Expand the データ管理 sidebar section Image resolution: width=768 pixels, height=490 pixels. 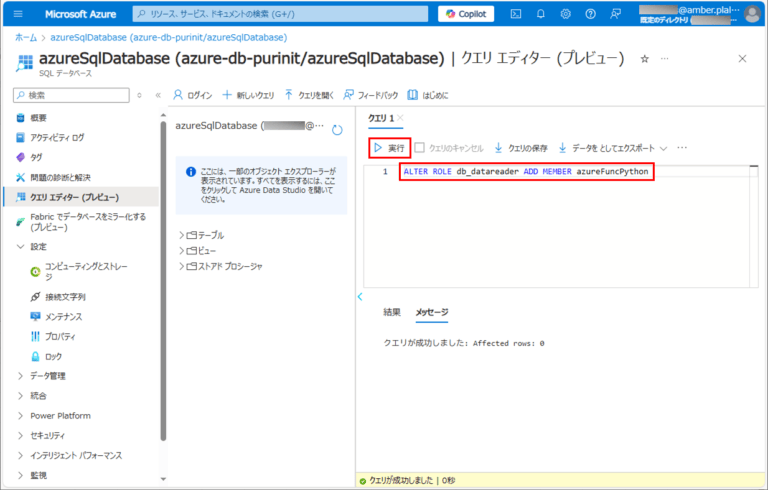point(22,376)
